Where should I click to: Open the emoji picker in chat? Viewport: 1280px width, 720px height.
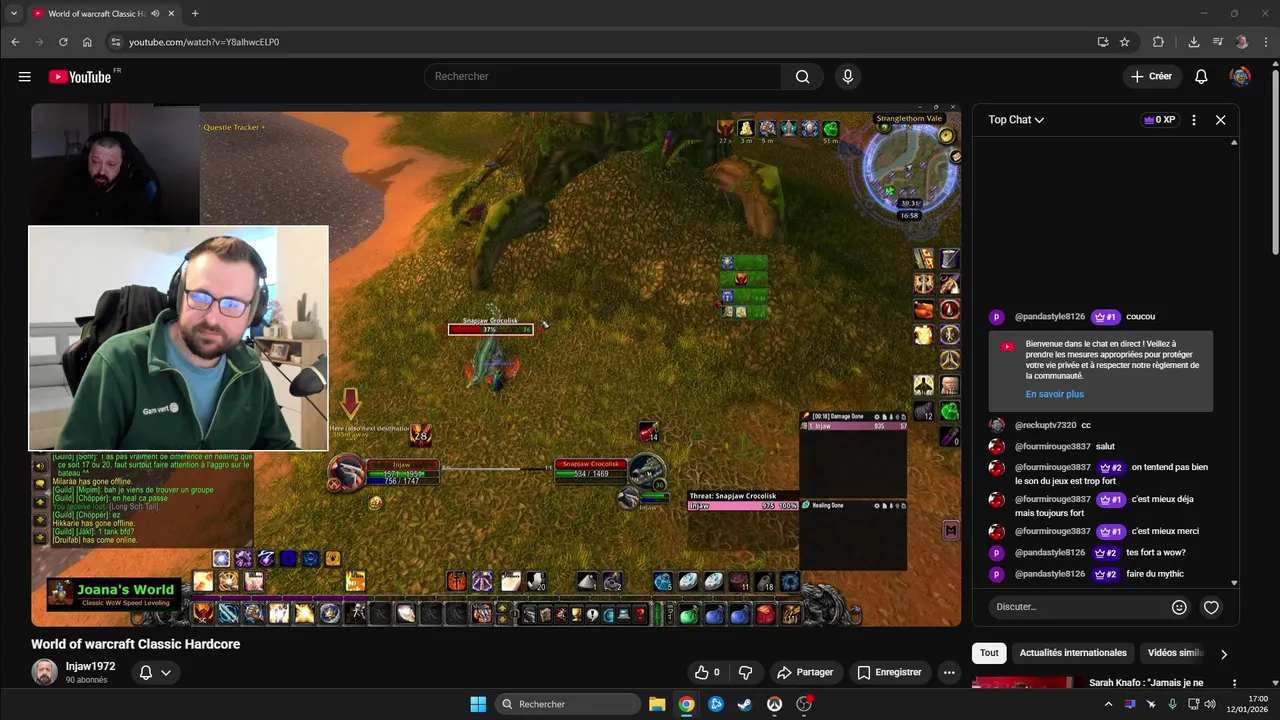click(x=1179, y=607)
